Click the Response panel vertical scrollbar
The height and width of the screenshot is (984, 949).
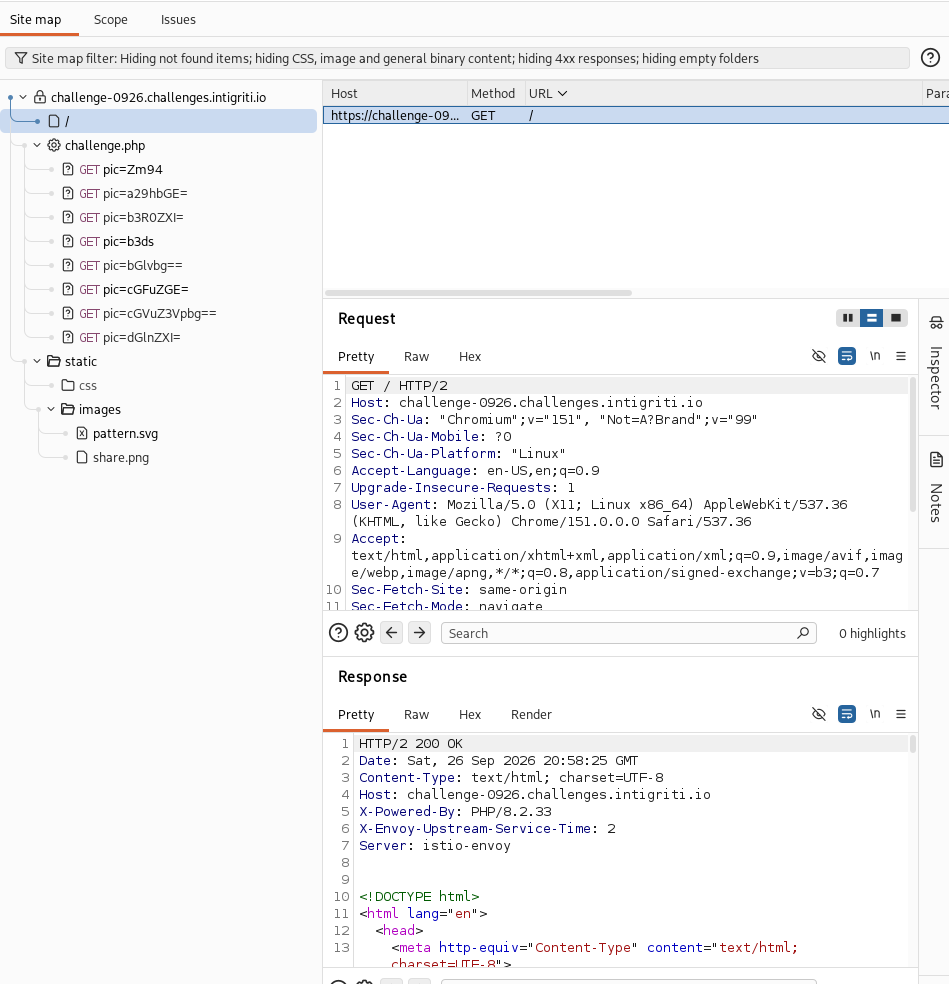click(x=913, y=744)
